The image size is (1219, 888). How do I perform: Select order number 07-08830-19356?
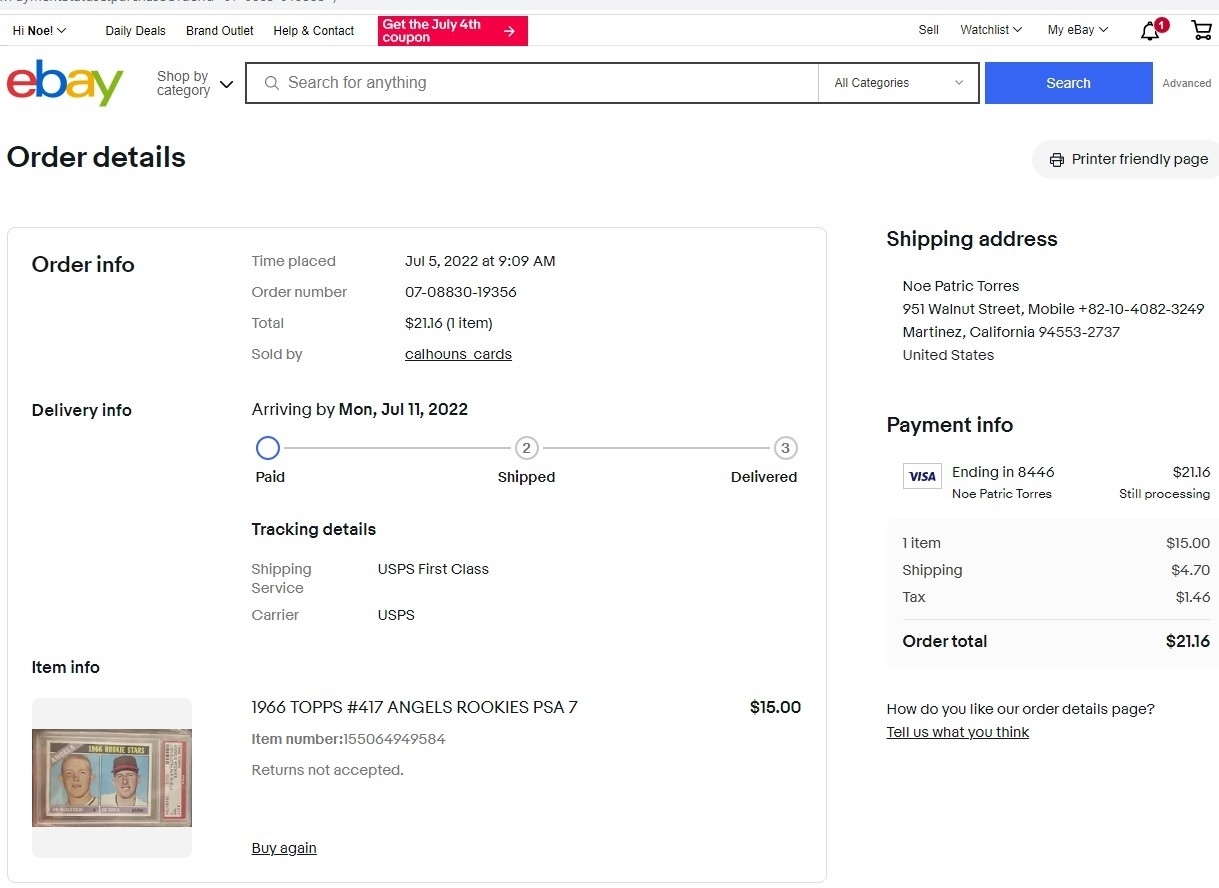point(461,292)
